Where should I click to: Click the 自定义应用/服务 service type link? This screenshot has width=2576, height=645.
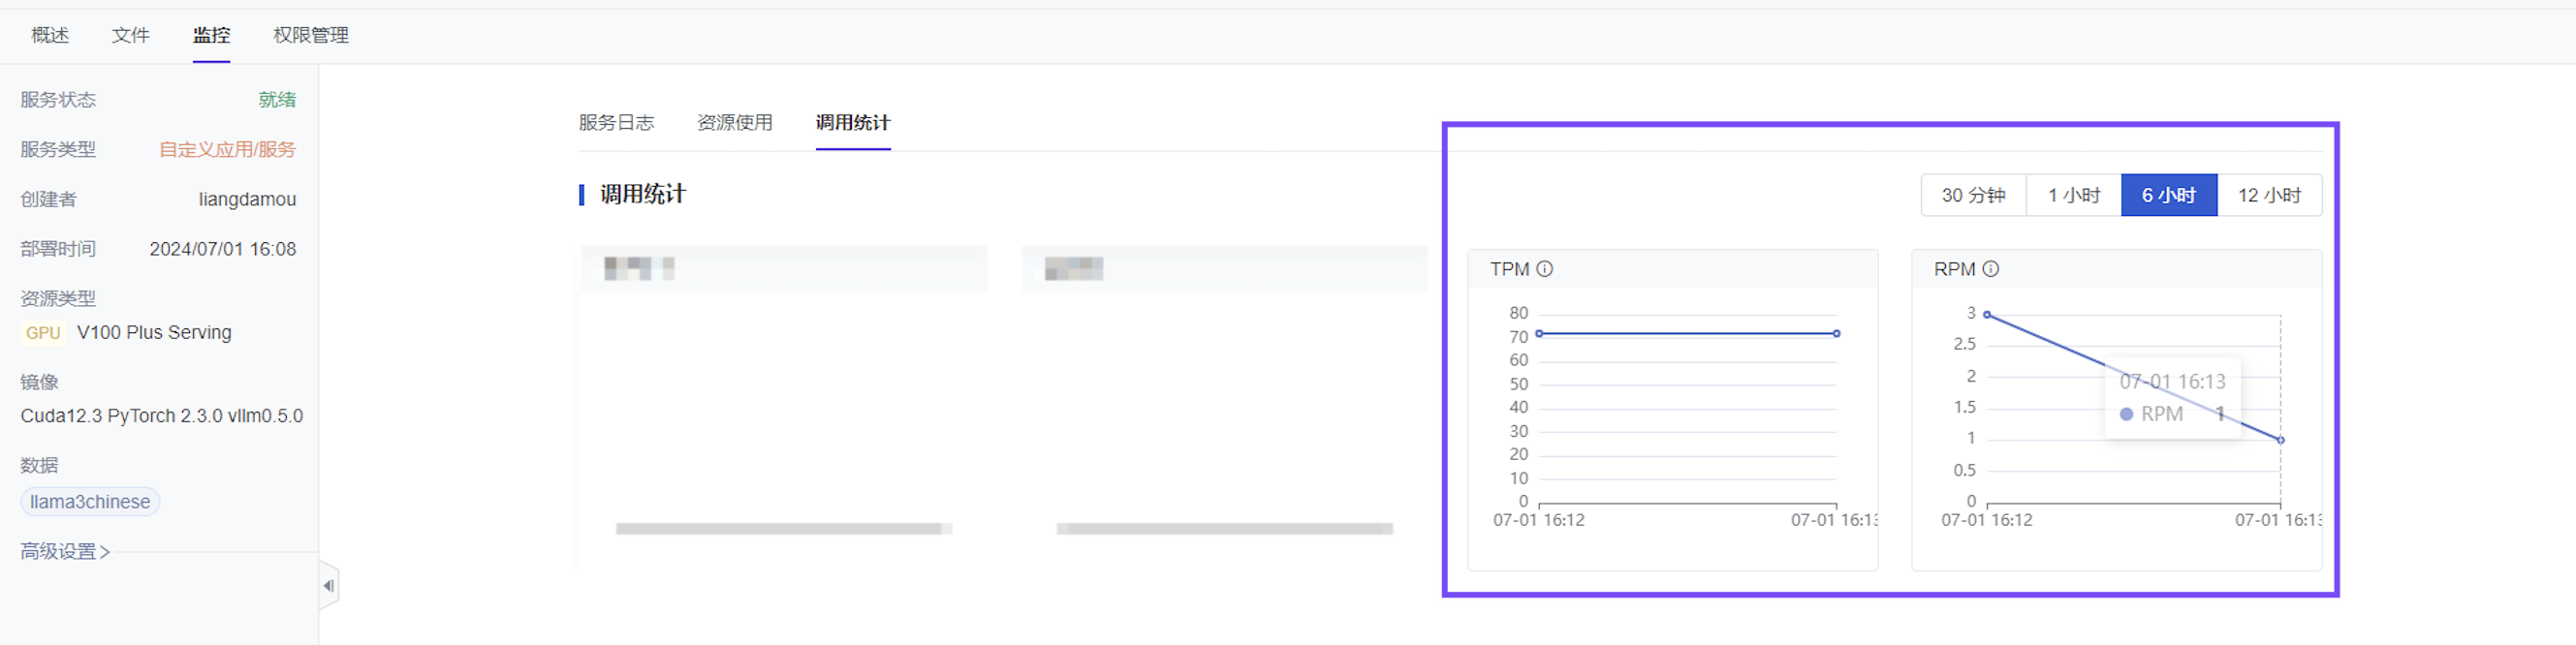[227, 150]
